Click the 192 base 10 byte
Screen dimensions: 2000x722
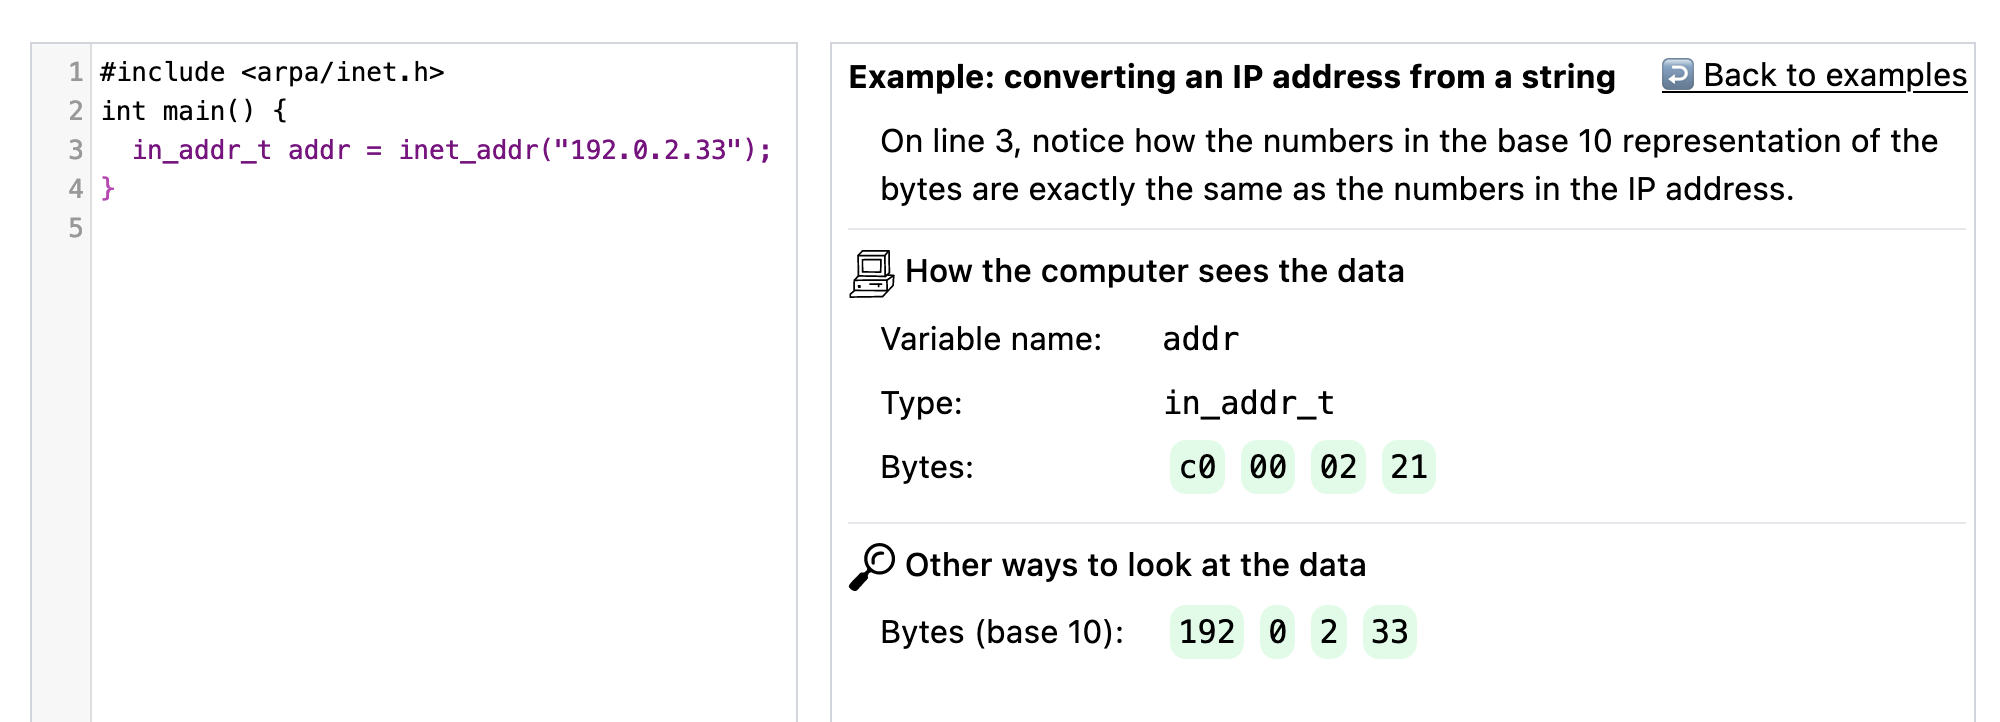[x=1206, y=632]
